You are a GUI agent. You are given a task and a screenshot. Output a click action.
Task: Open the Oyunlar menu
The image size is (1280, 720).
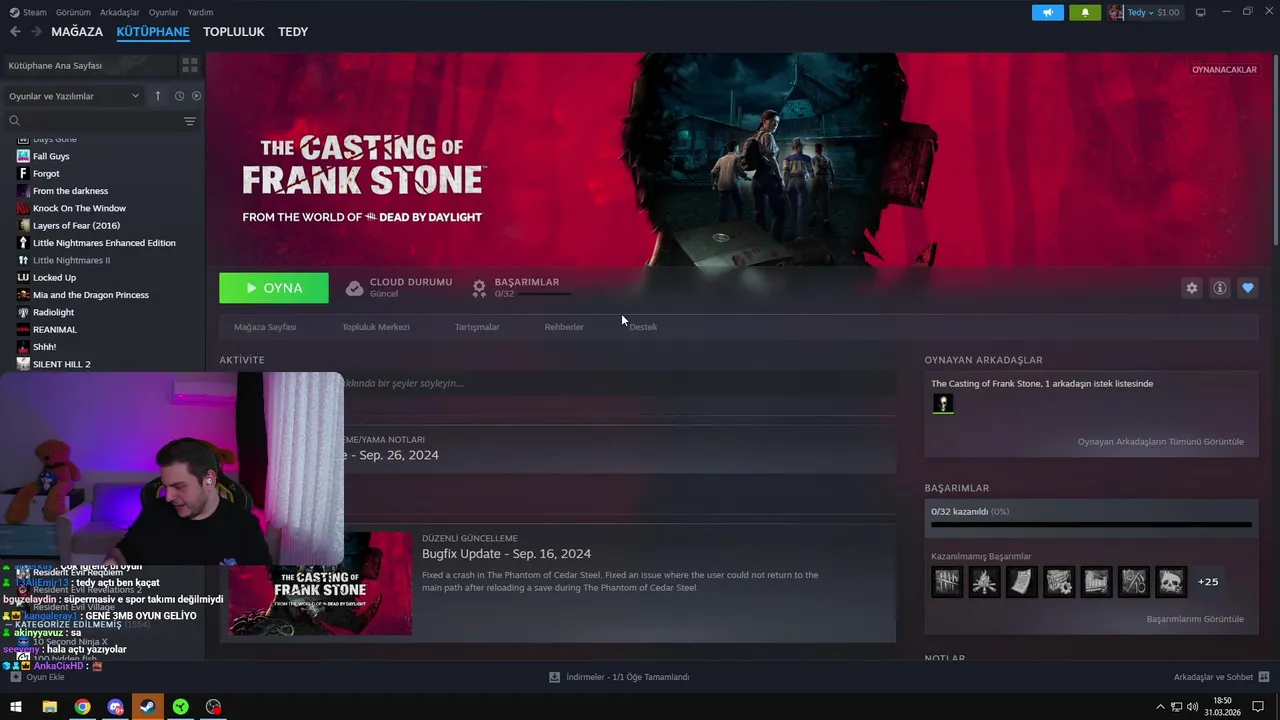tap(164, 13)
